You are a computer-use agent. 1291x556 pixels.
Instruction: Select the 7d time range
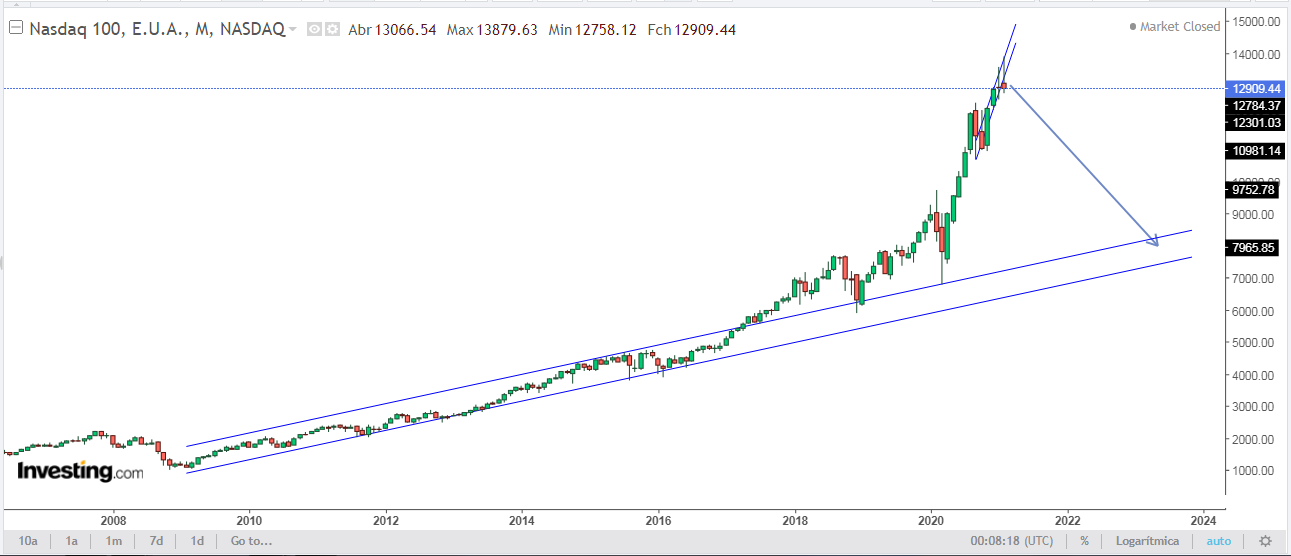click(157, 541)
